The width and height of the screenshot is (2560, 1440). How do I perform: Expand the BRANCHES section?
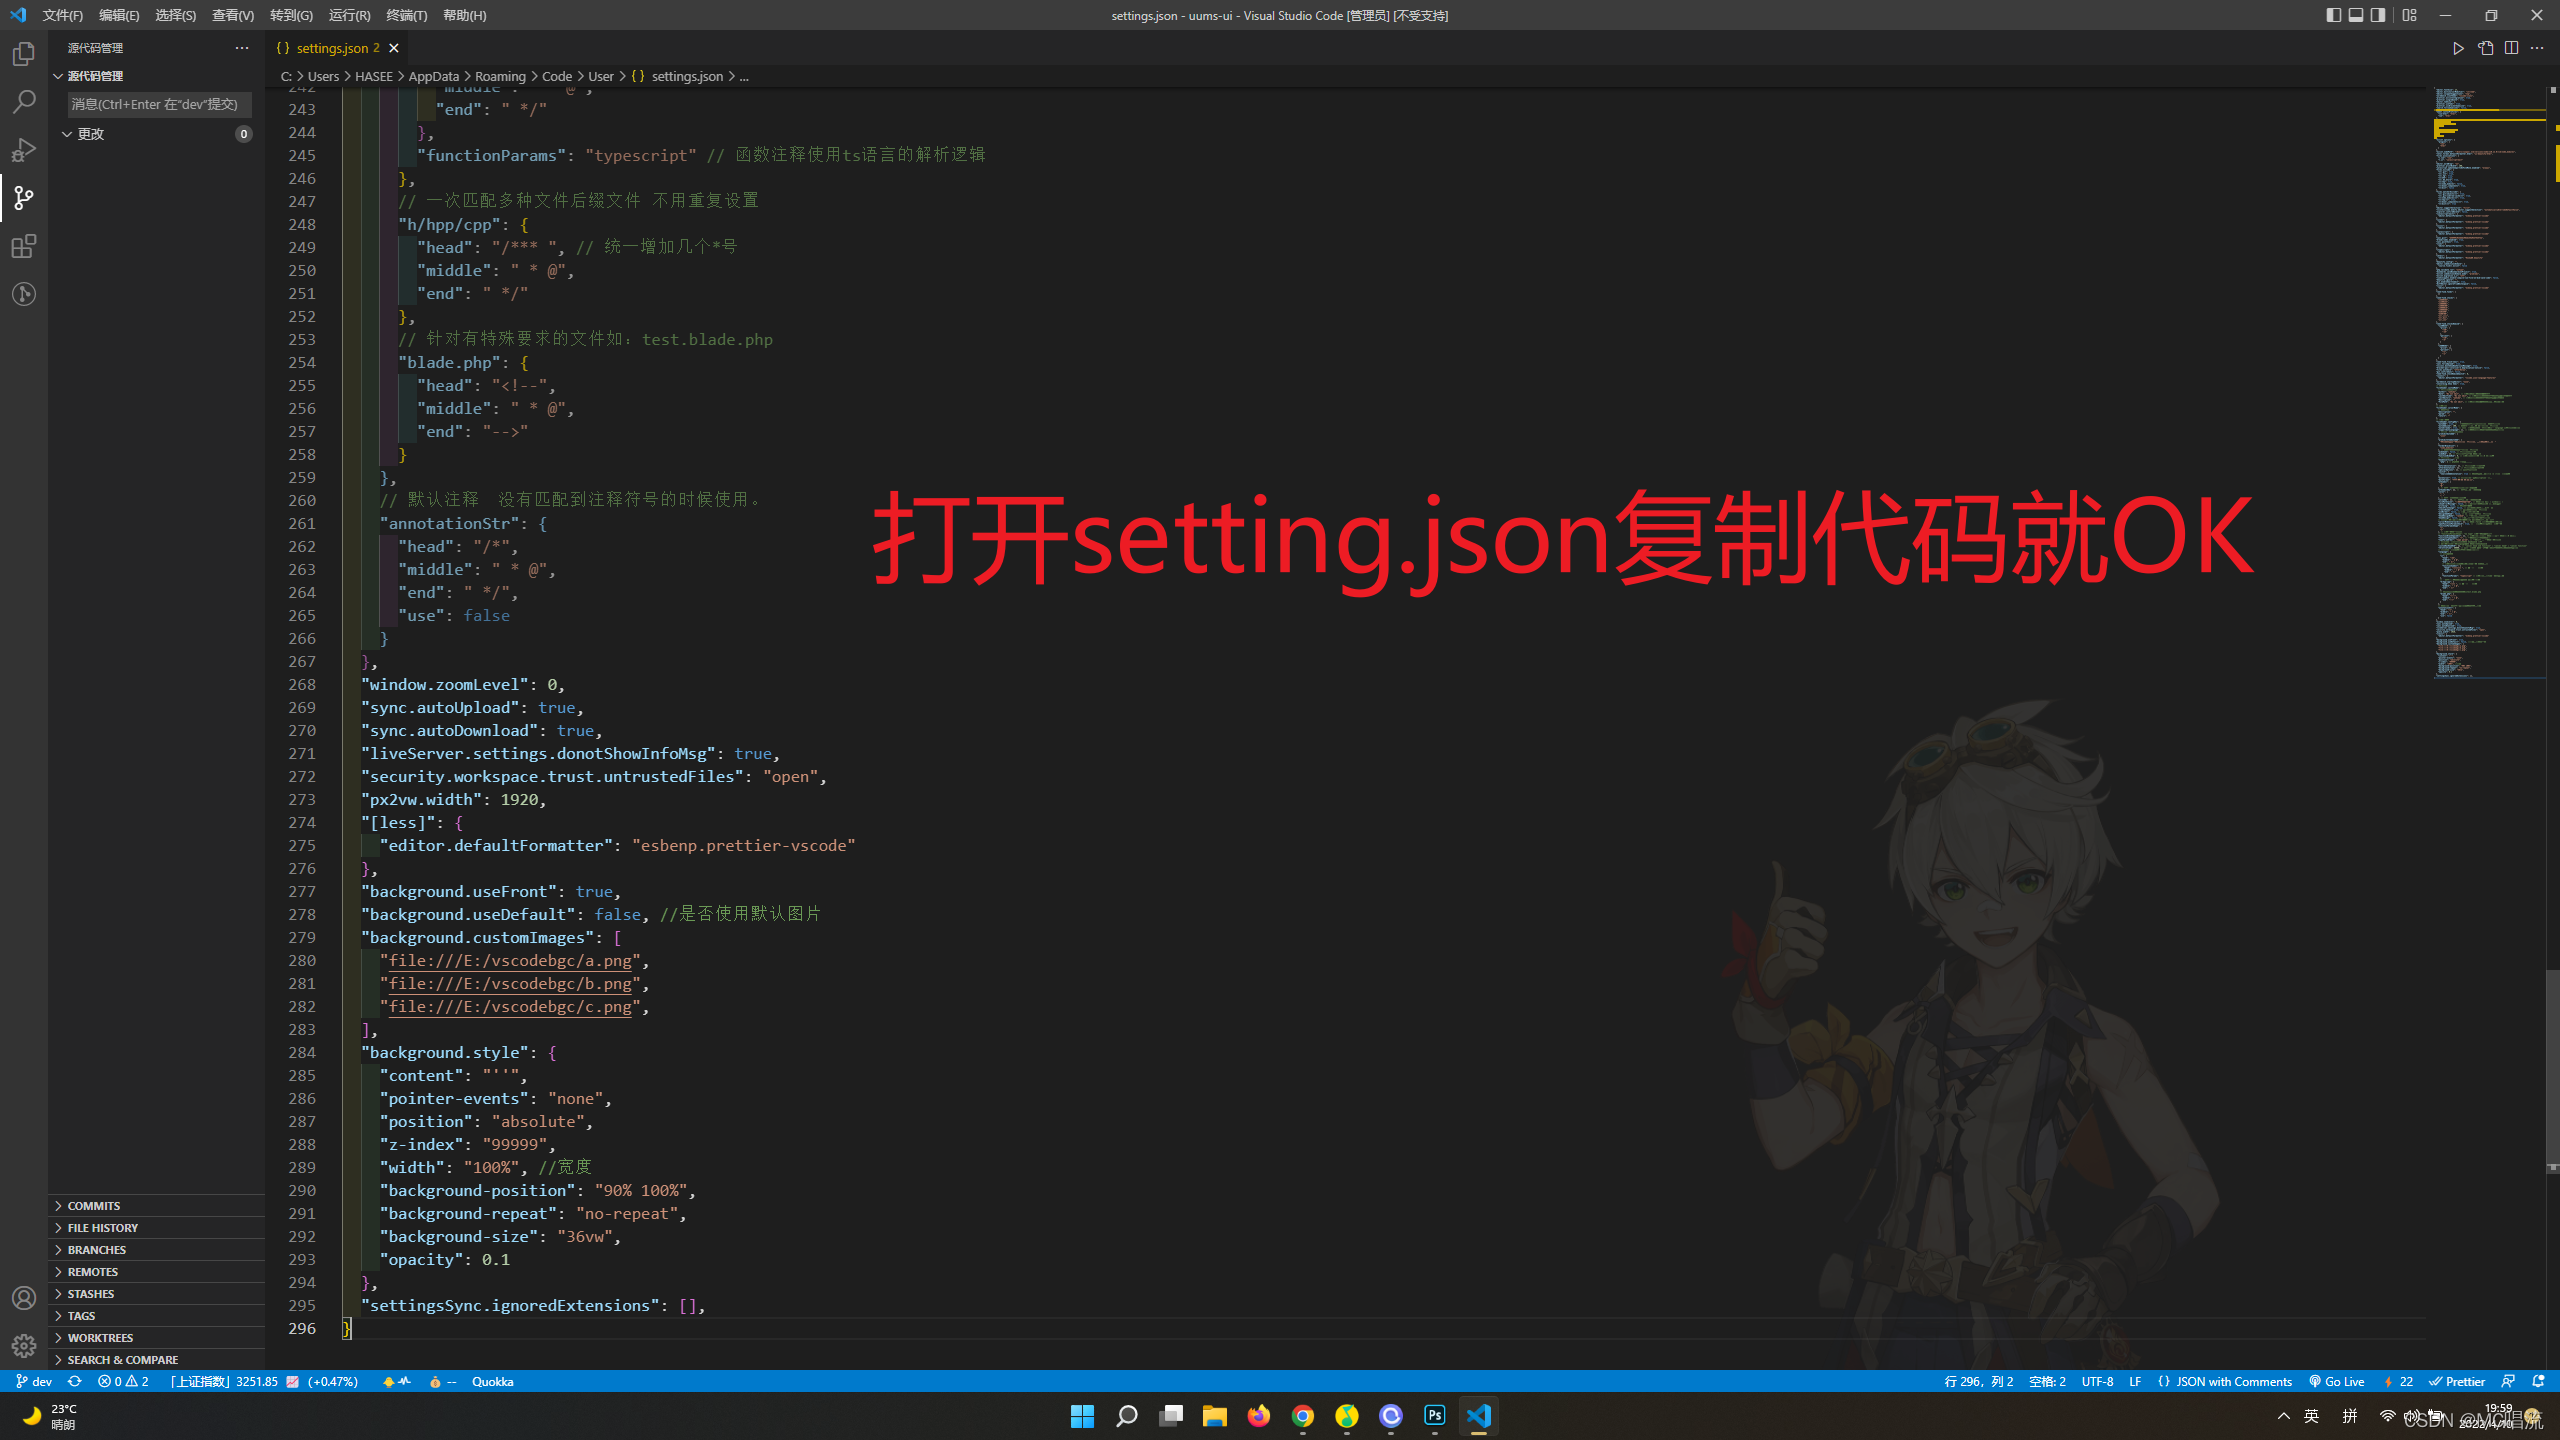click(x=95, y=1249)
